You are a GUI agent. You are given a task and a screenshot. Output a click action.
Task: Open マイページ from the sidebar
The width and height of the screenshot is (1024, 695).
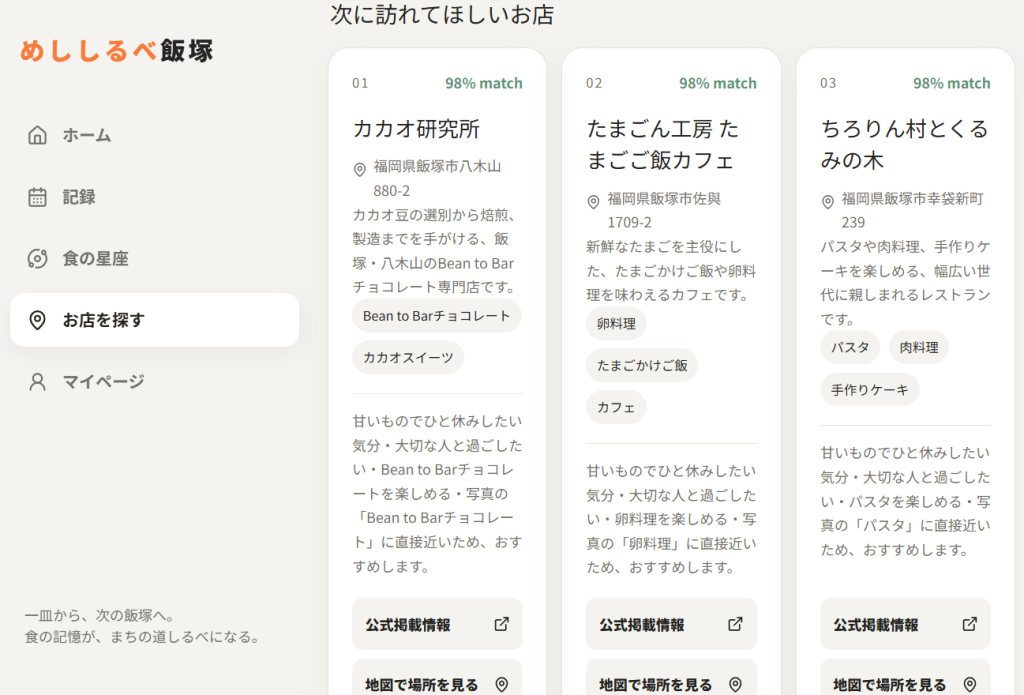[x=155, y=381]
